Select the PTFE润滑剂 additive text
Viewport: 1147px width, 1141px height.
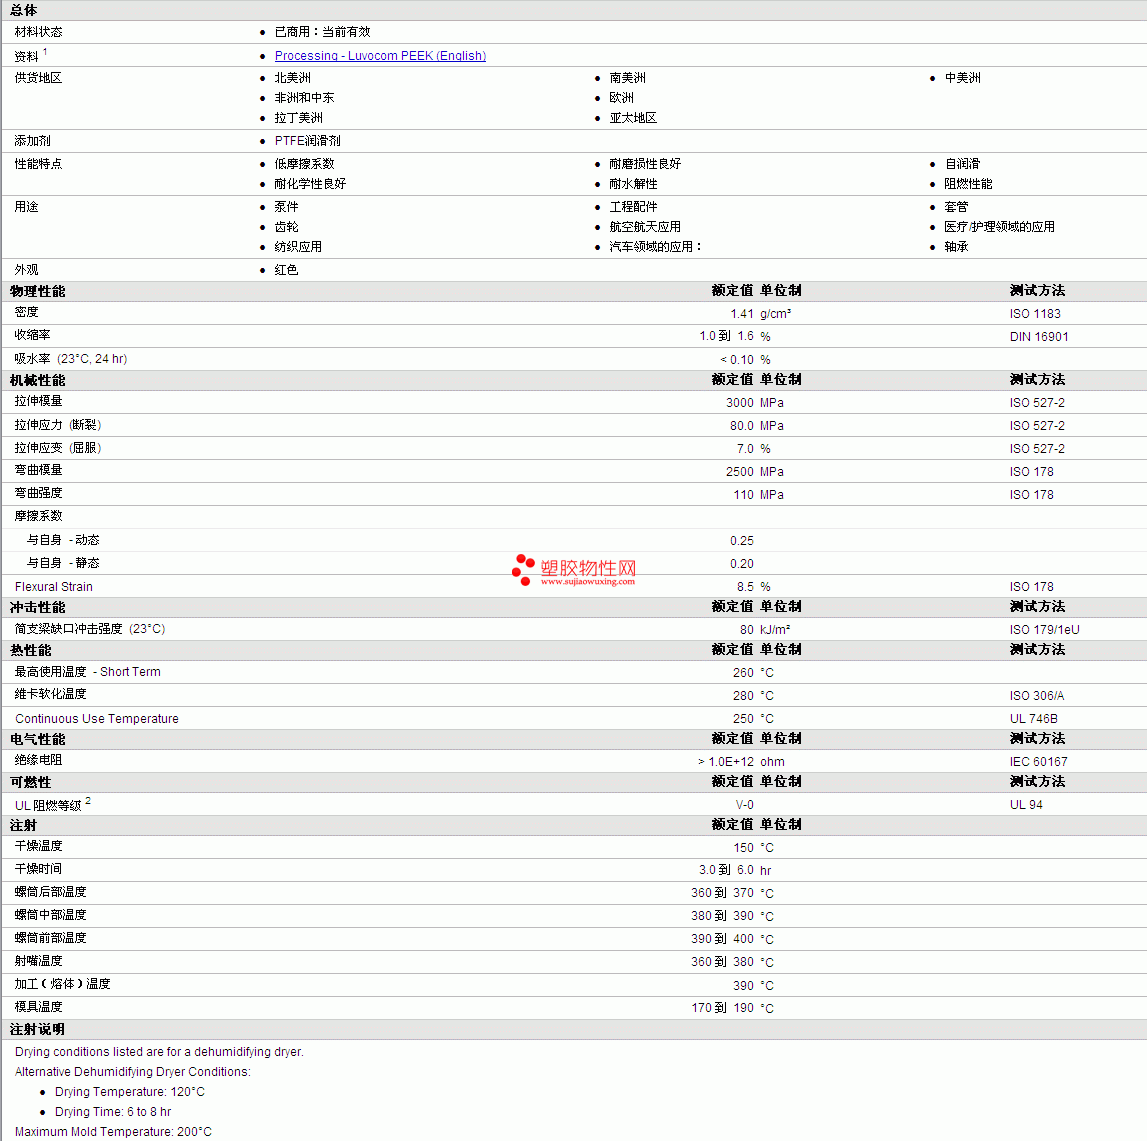308,140
